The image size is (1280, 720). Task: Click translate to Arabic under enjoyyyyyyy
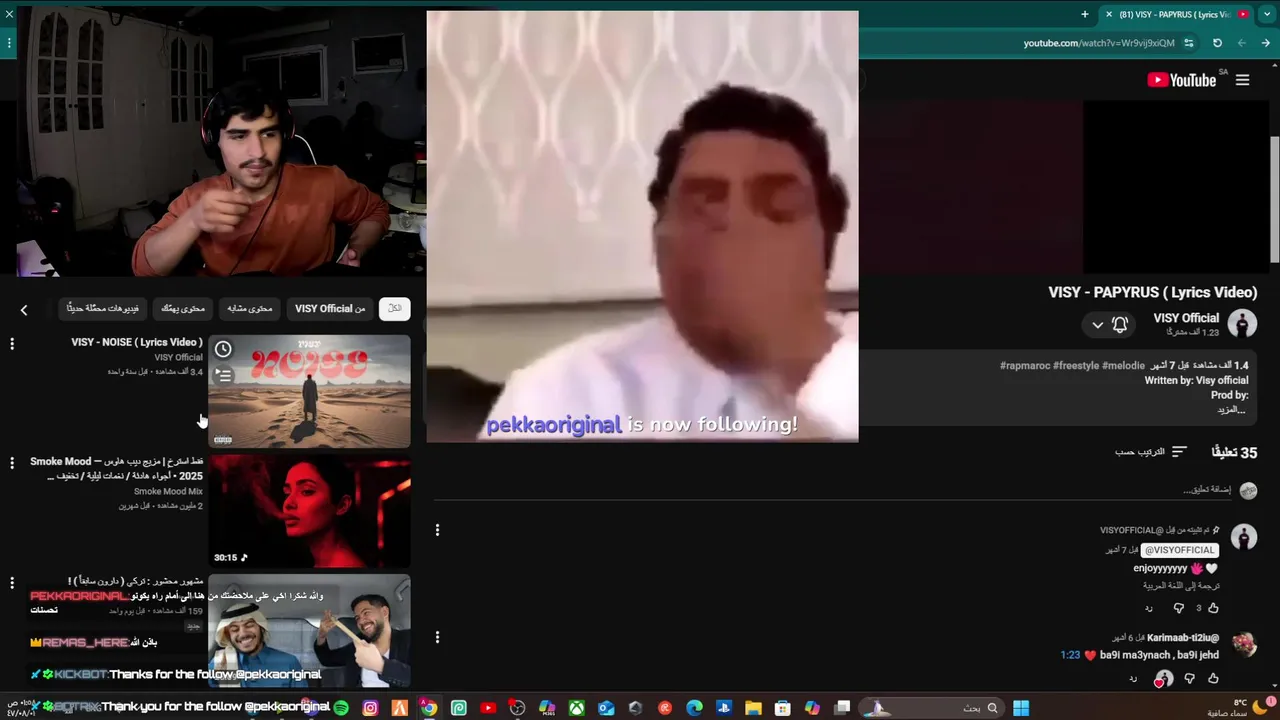[1181, 586]
